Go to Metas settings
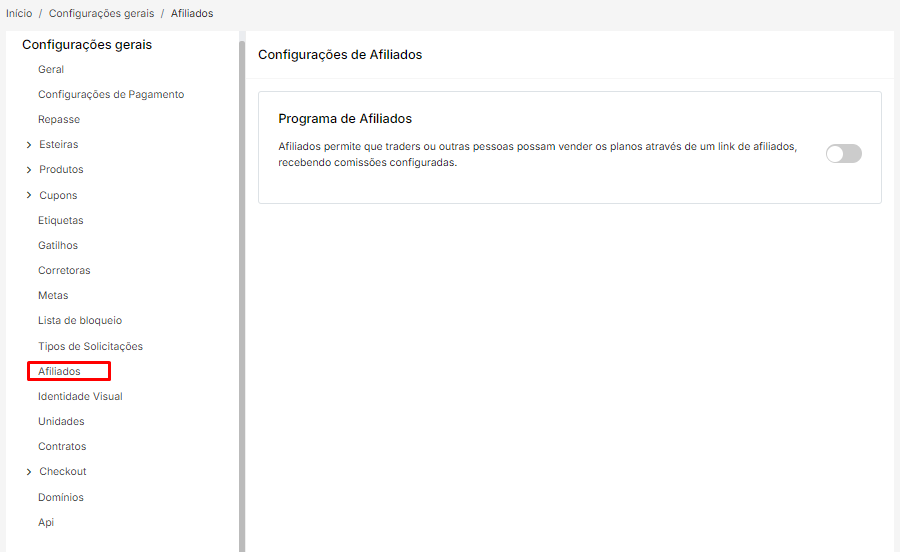The width and height of the screenshot is (900, 552). click(53, 296)
